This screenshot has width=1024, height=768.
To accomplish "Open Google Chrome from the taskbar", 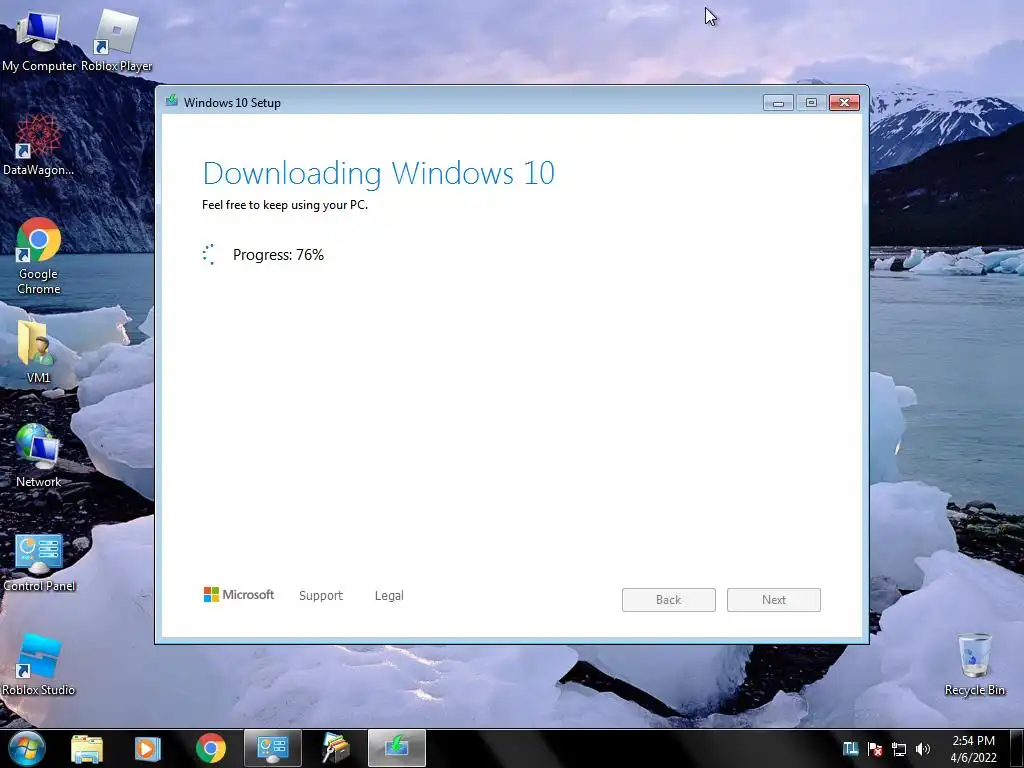I will (x=210, y=748).
